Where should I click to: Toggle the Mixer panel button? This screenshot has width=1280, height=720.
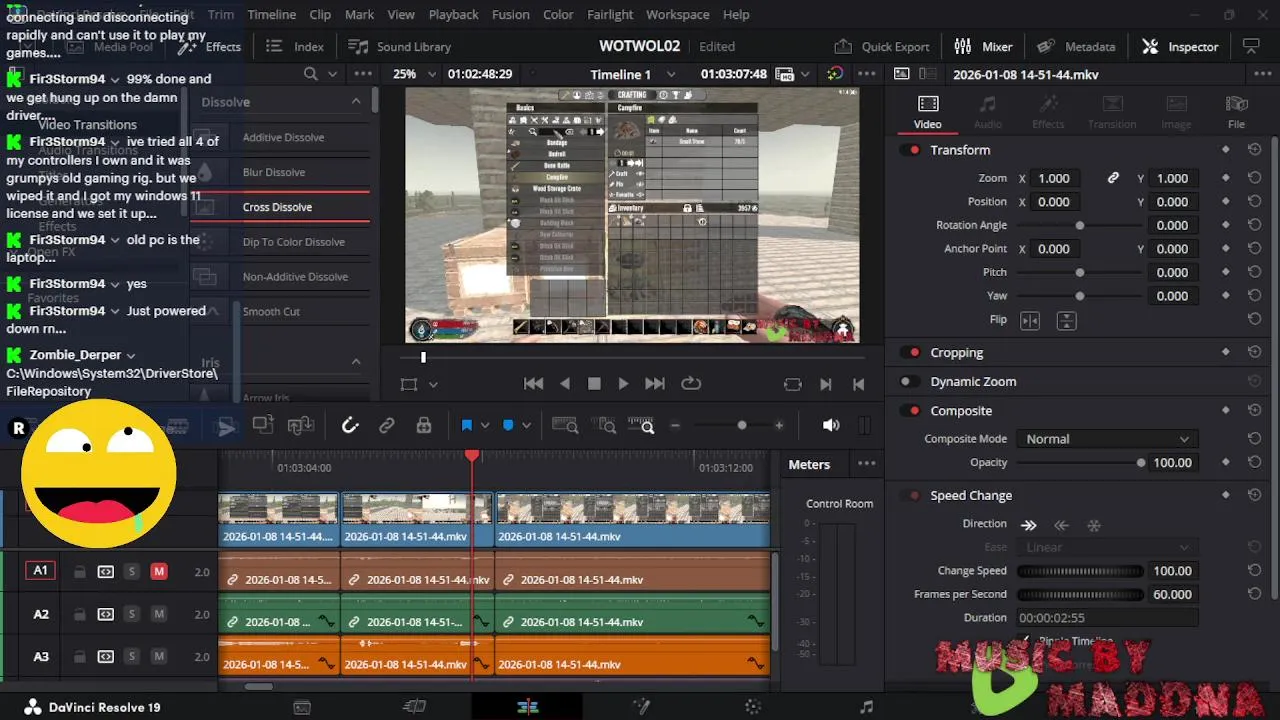[x=983, y=46]
